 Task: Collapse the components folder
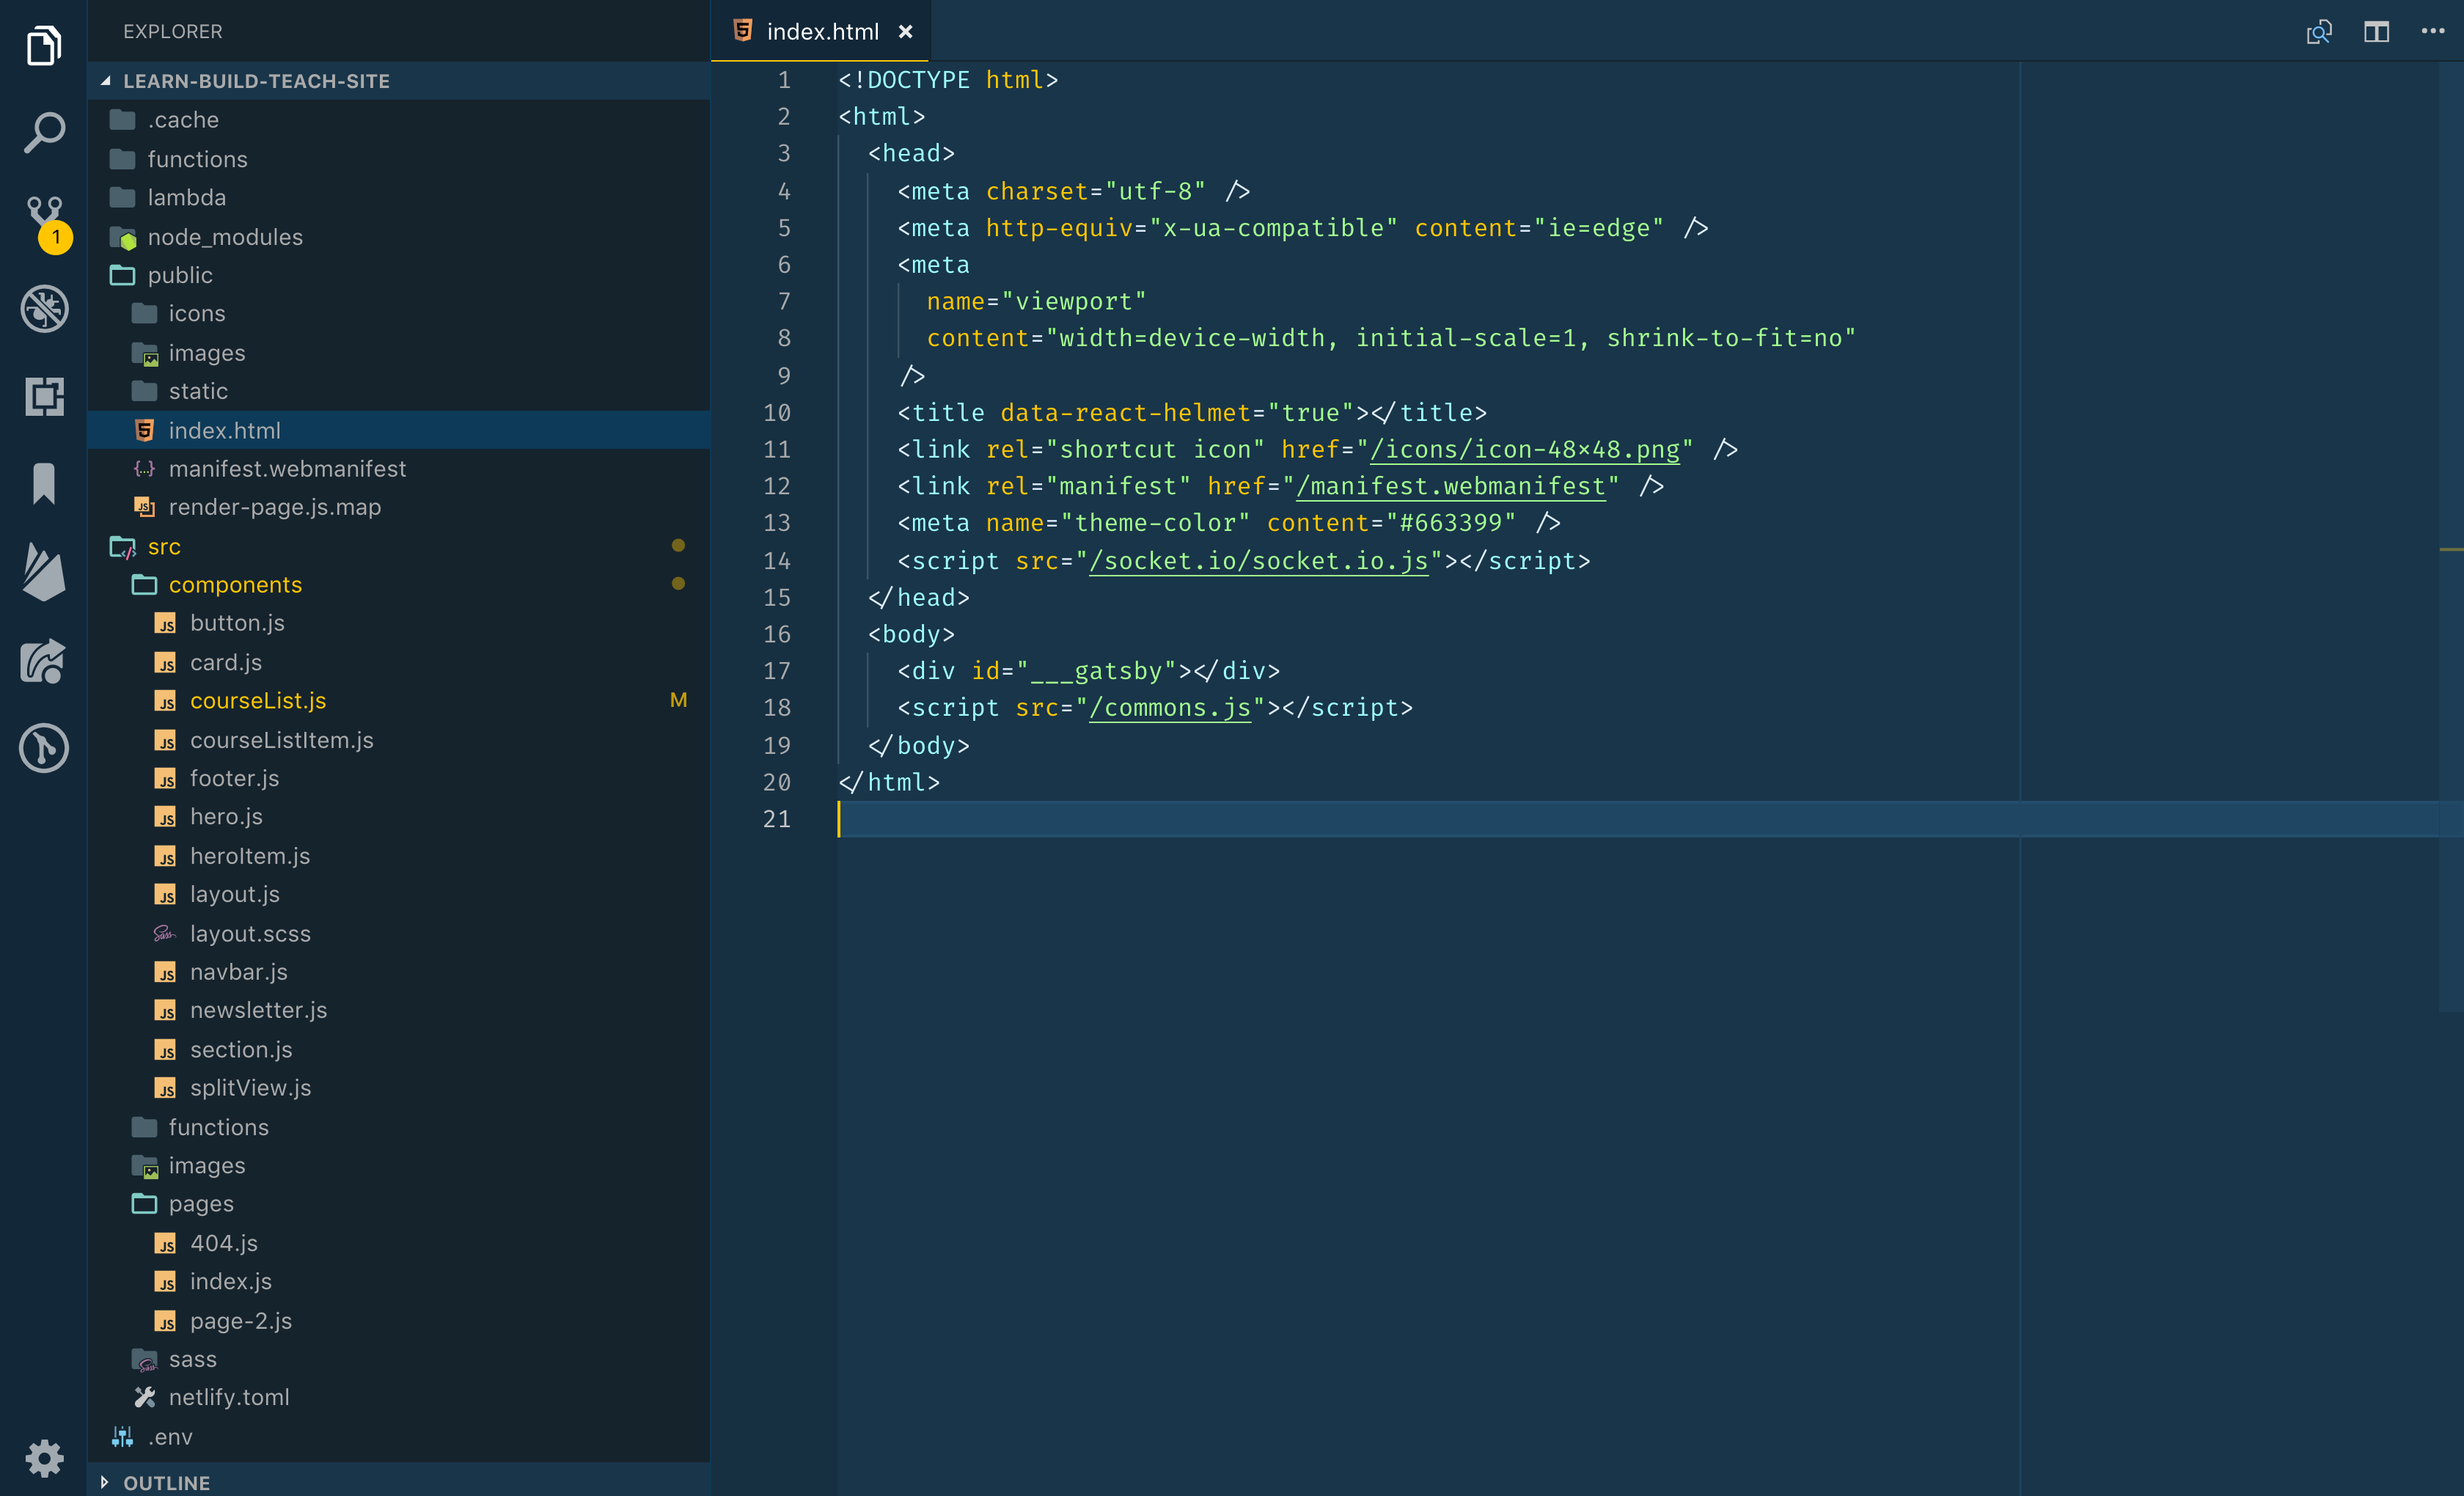point(399,585)
